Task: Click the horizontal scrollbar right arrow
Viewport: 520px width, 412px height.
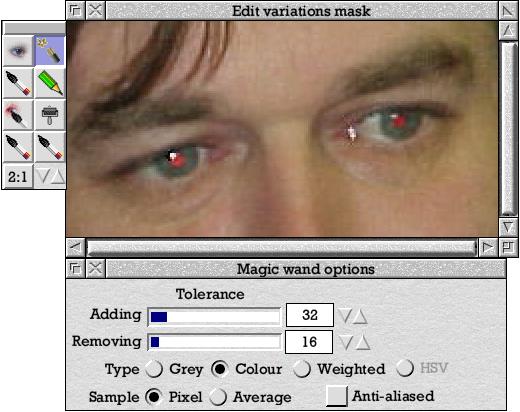Action: pyautogui.click(x=488, y=248)
